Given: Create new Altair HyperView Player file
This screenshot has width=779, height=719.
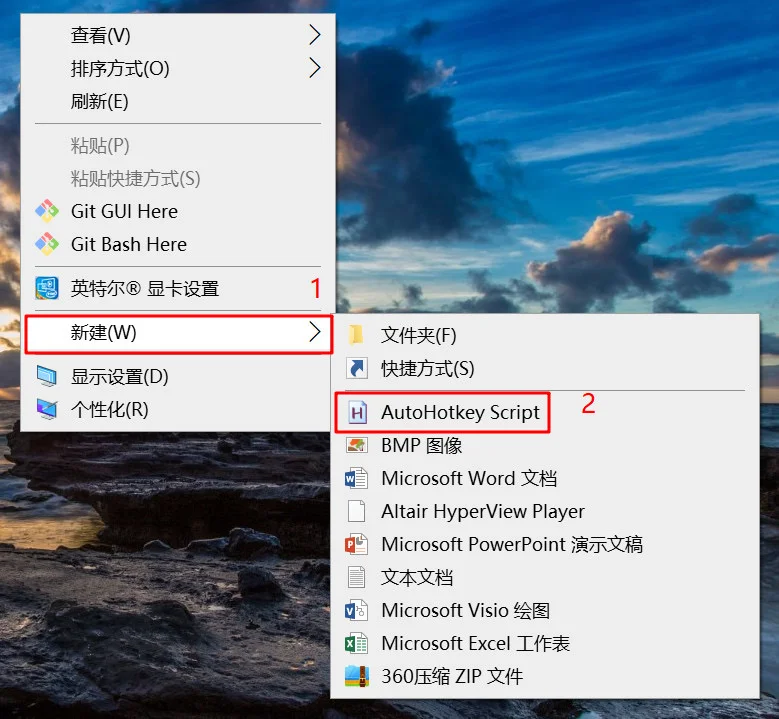Looking at the screenshot, I should (x=545, y=511).
